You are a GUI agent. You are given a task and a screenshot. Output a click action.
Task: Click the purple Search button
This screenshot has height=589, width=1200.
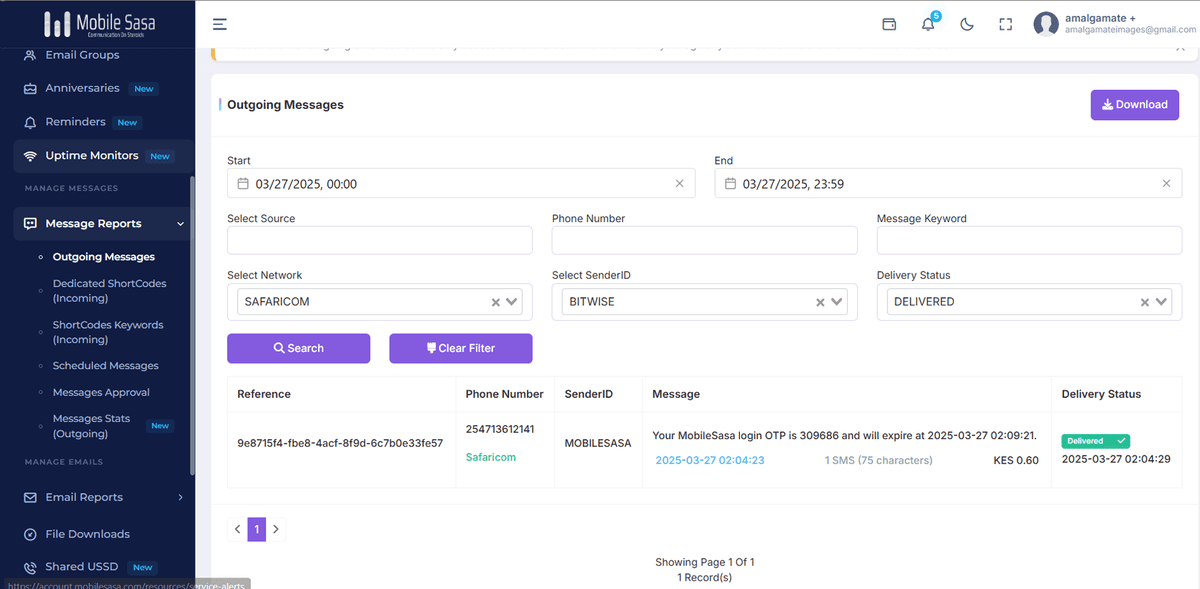point(299,348)
